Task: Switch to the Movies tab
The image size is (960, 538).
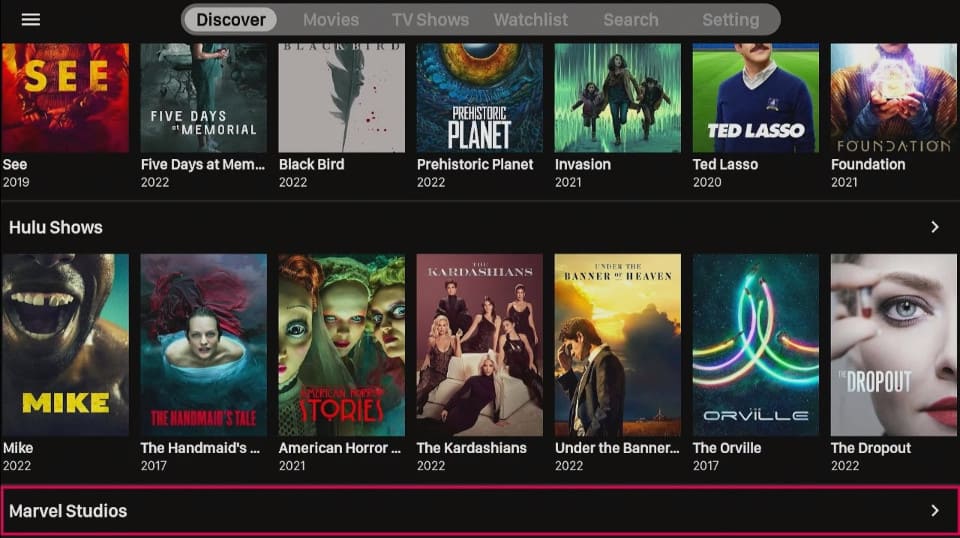Action: (x=331, y=20)
